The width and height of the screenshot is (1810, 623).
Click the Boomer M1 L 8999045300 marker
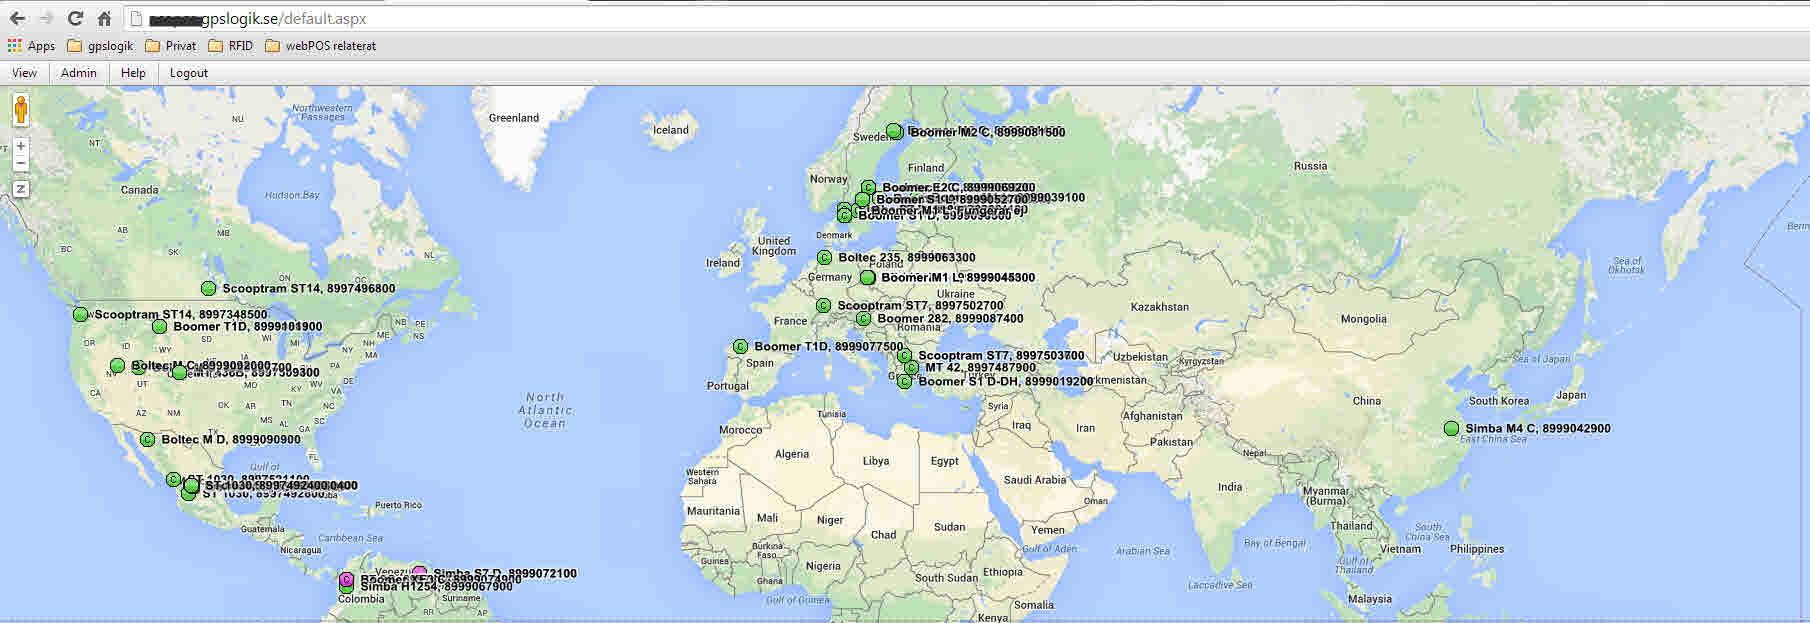click(x=867, y=277)
